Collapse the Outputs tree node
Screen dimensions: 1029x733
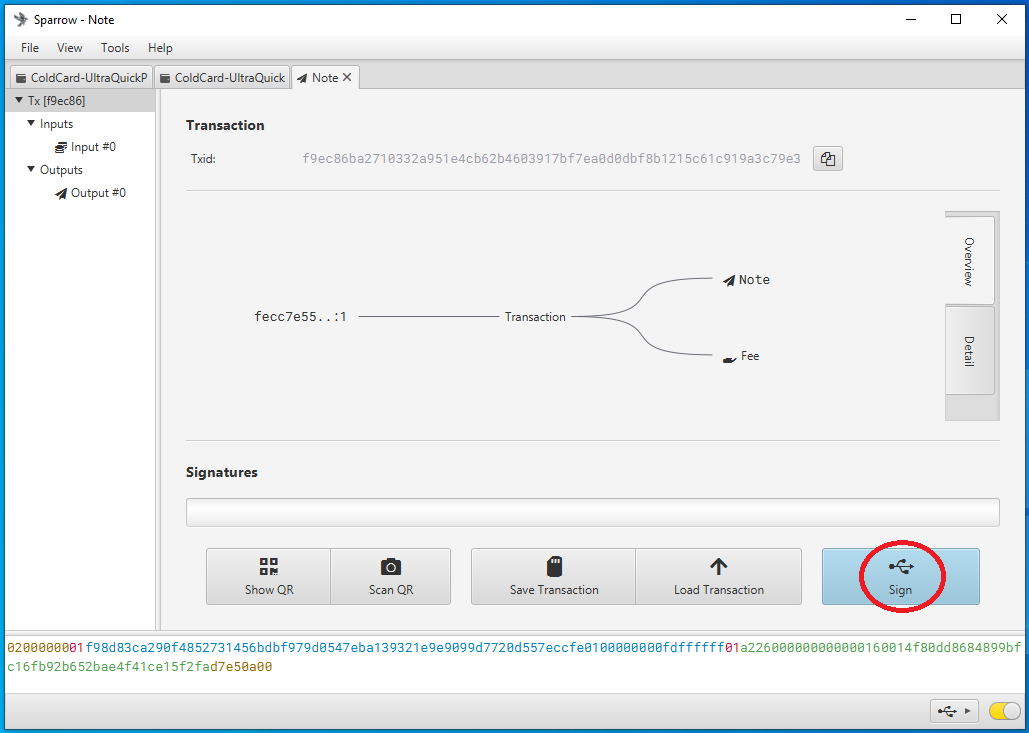click(31, 169)
